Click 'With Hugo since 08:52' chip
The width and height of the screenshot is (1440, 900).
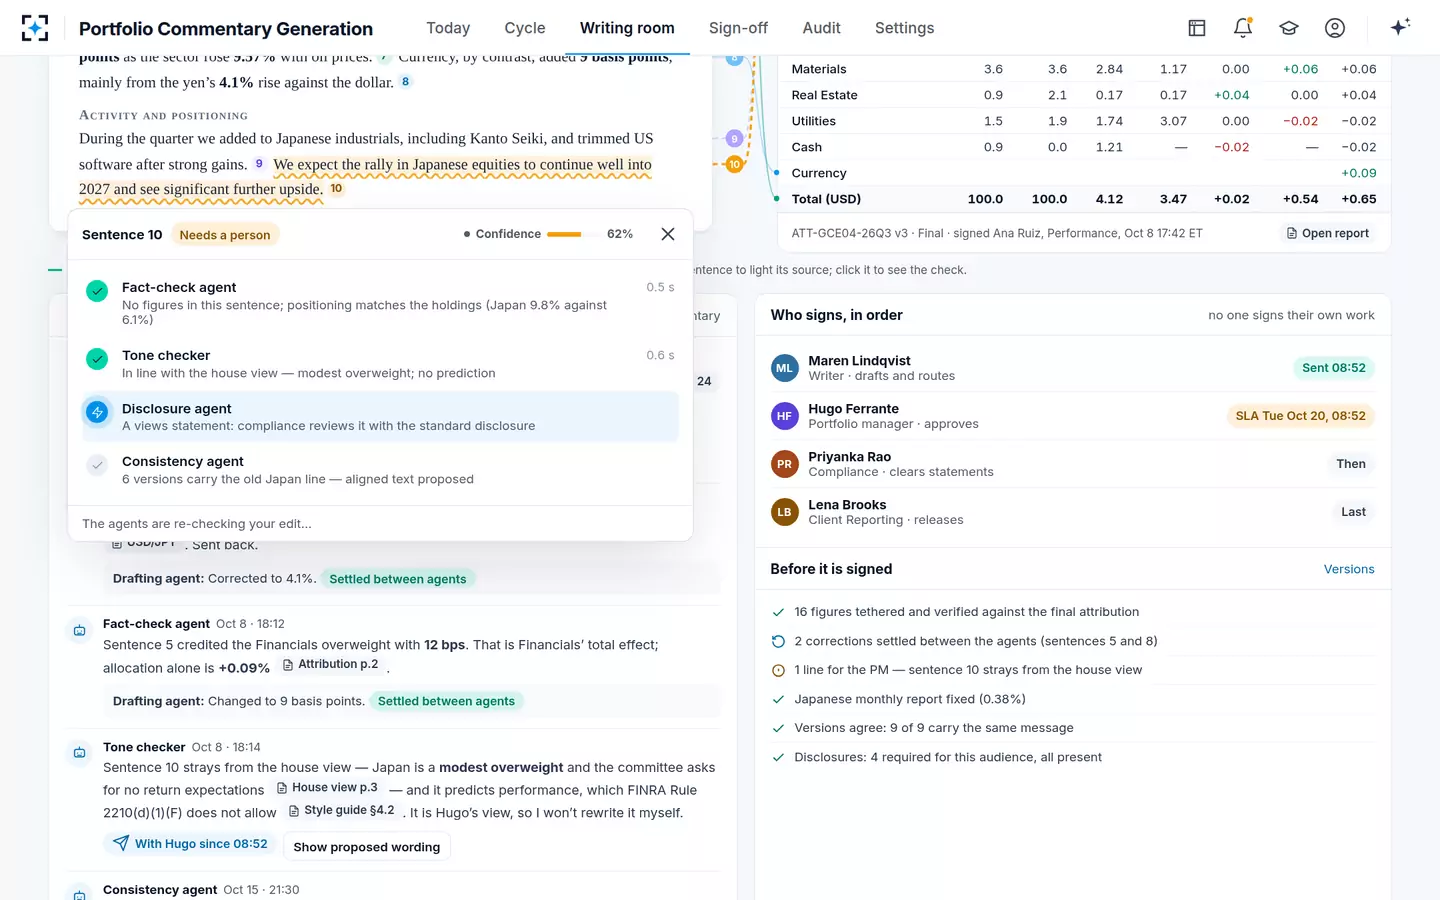click(x=190, y=844)
